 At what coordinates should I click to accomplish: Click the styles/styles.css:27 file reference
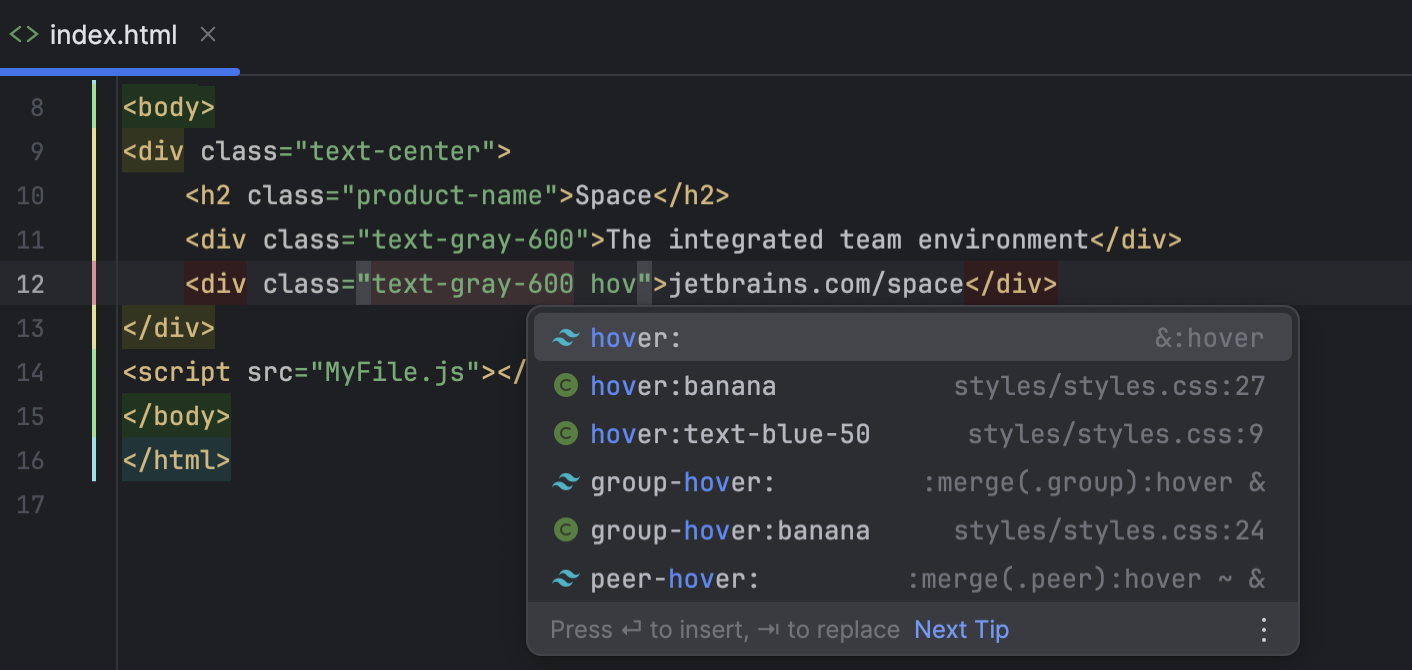[x=1109, y=385]
